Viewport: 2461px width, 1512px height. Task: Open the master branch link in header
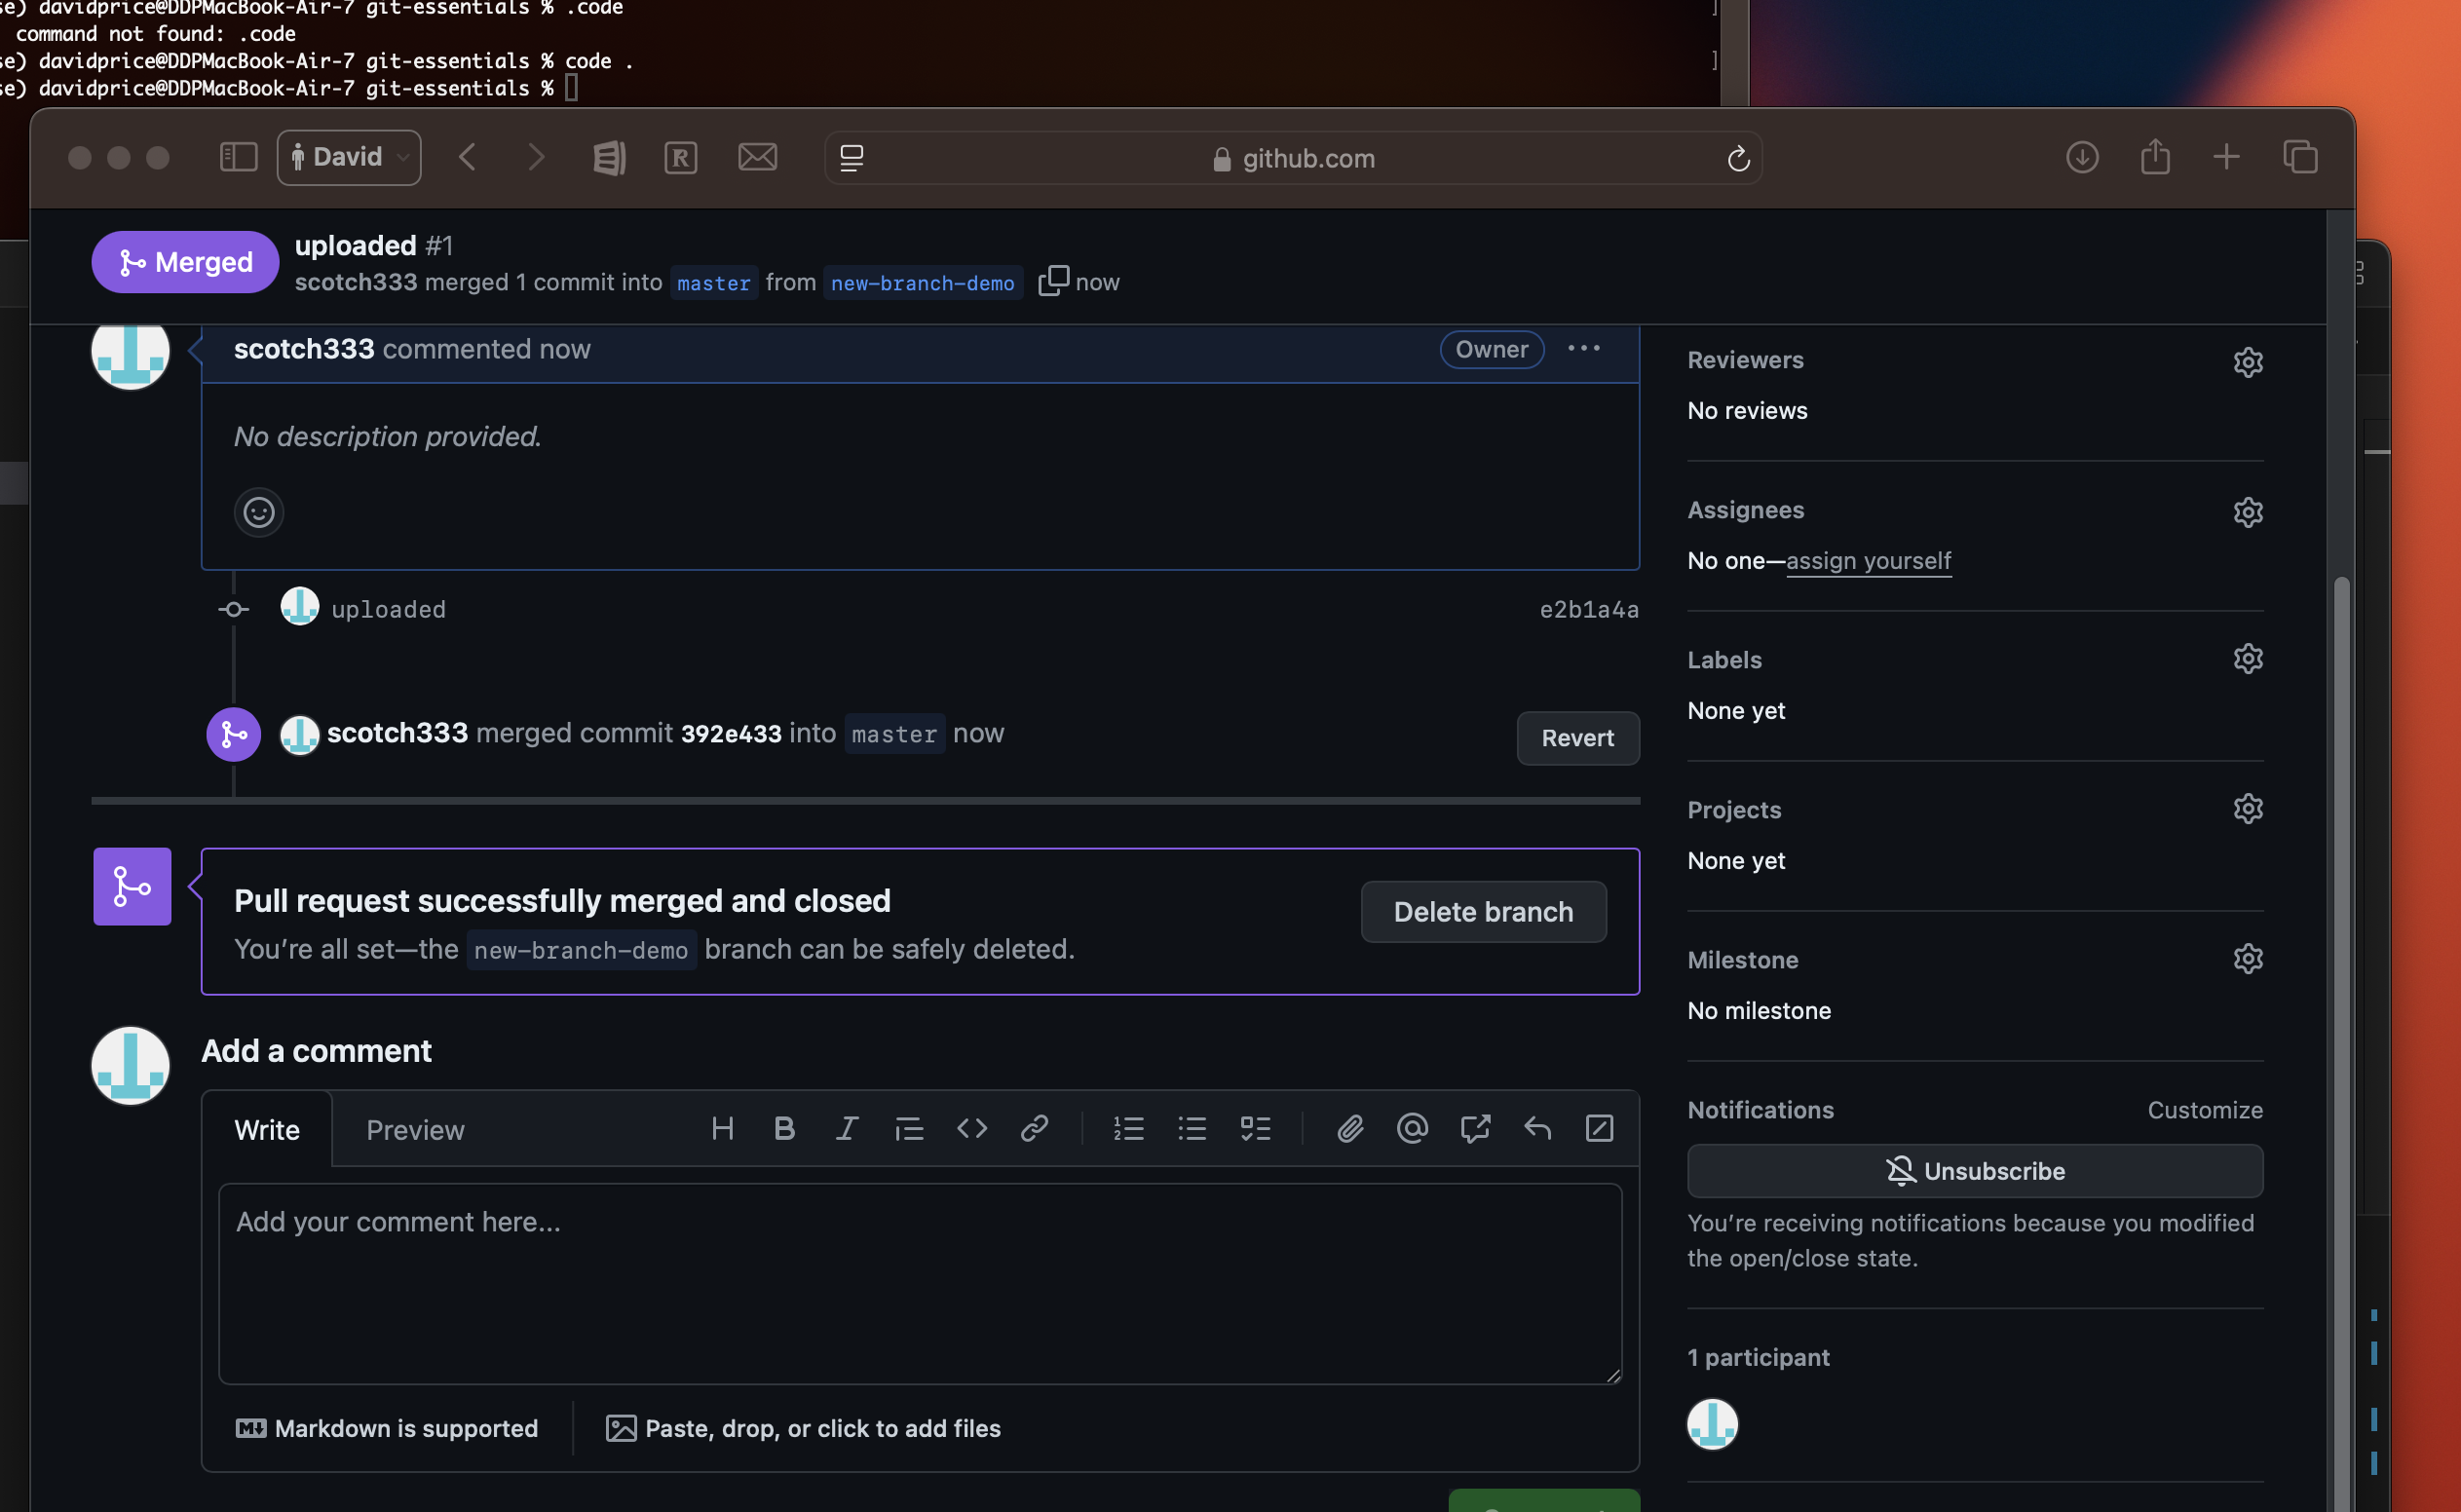[x=714, y=283]
